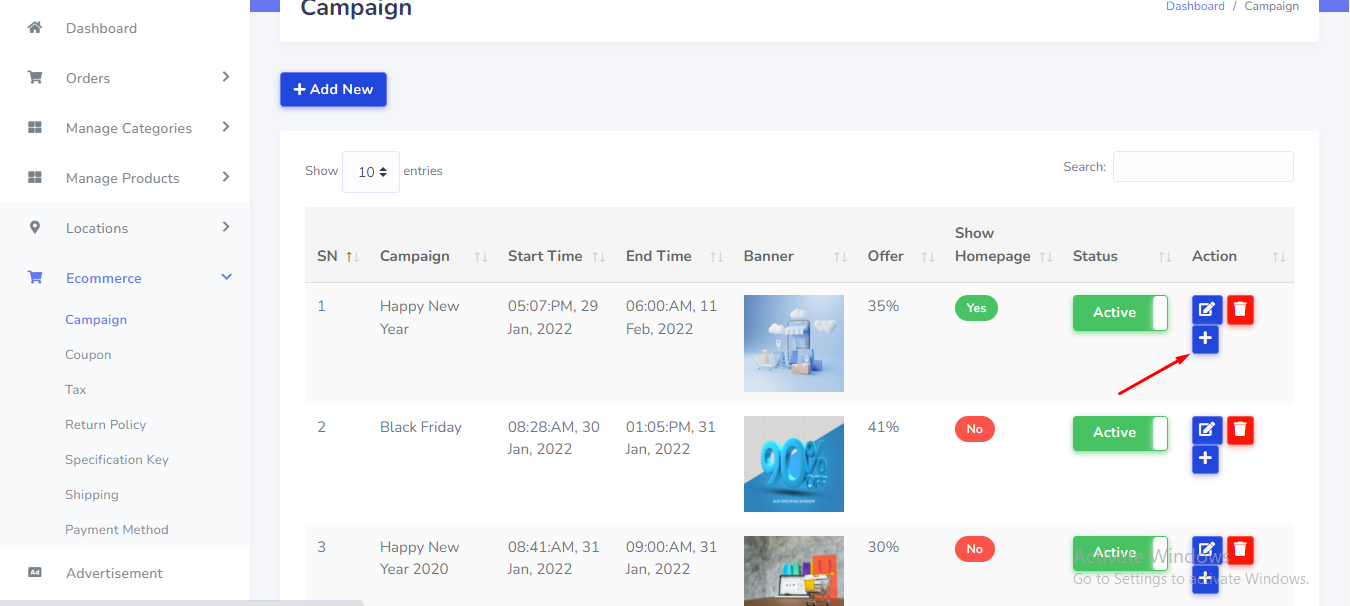Toggle Active status for Black Friday campaign
The width and height of the screenshot is (1350, 606).
coord(1120,433)
